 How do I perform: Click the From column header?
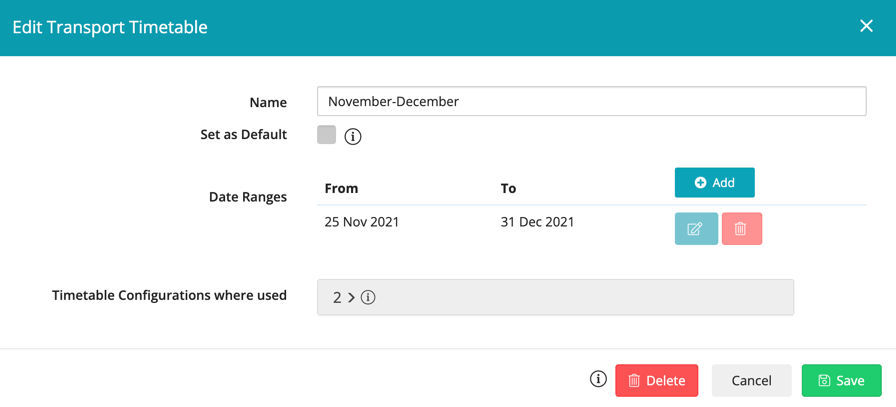coord(341,188)
